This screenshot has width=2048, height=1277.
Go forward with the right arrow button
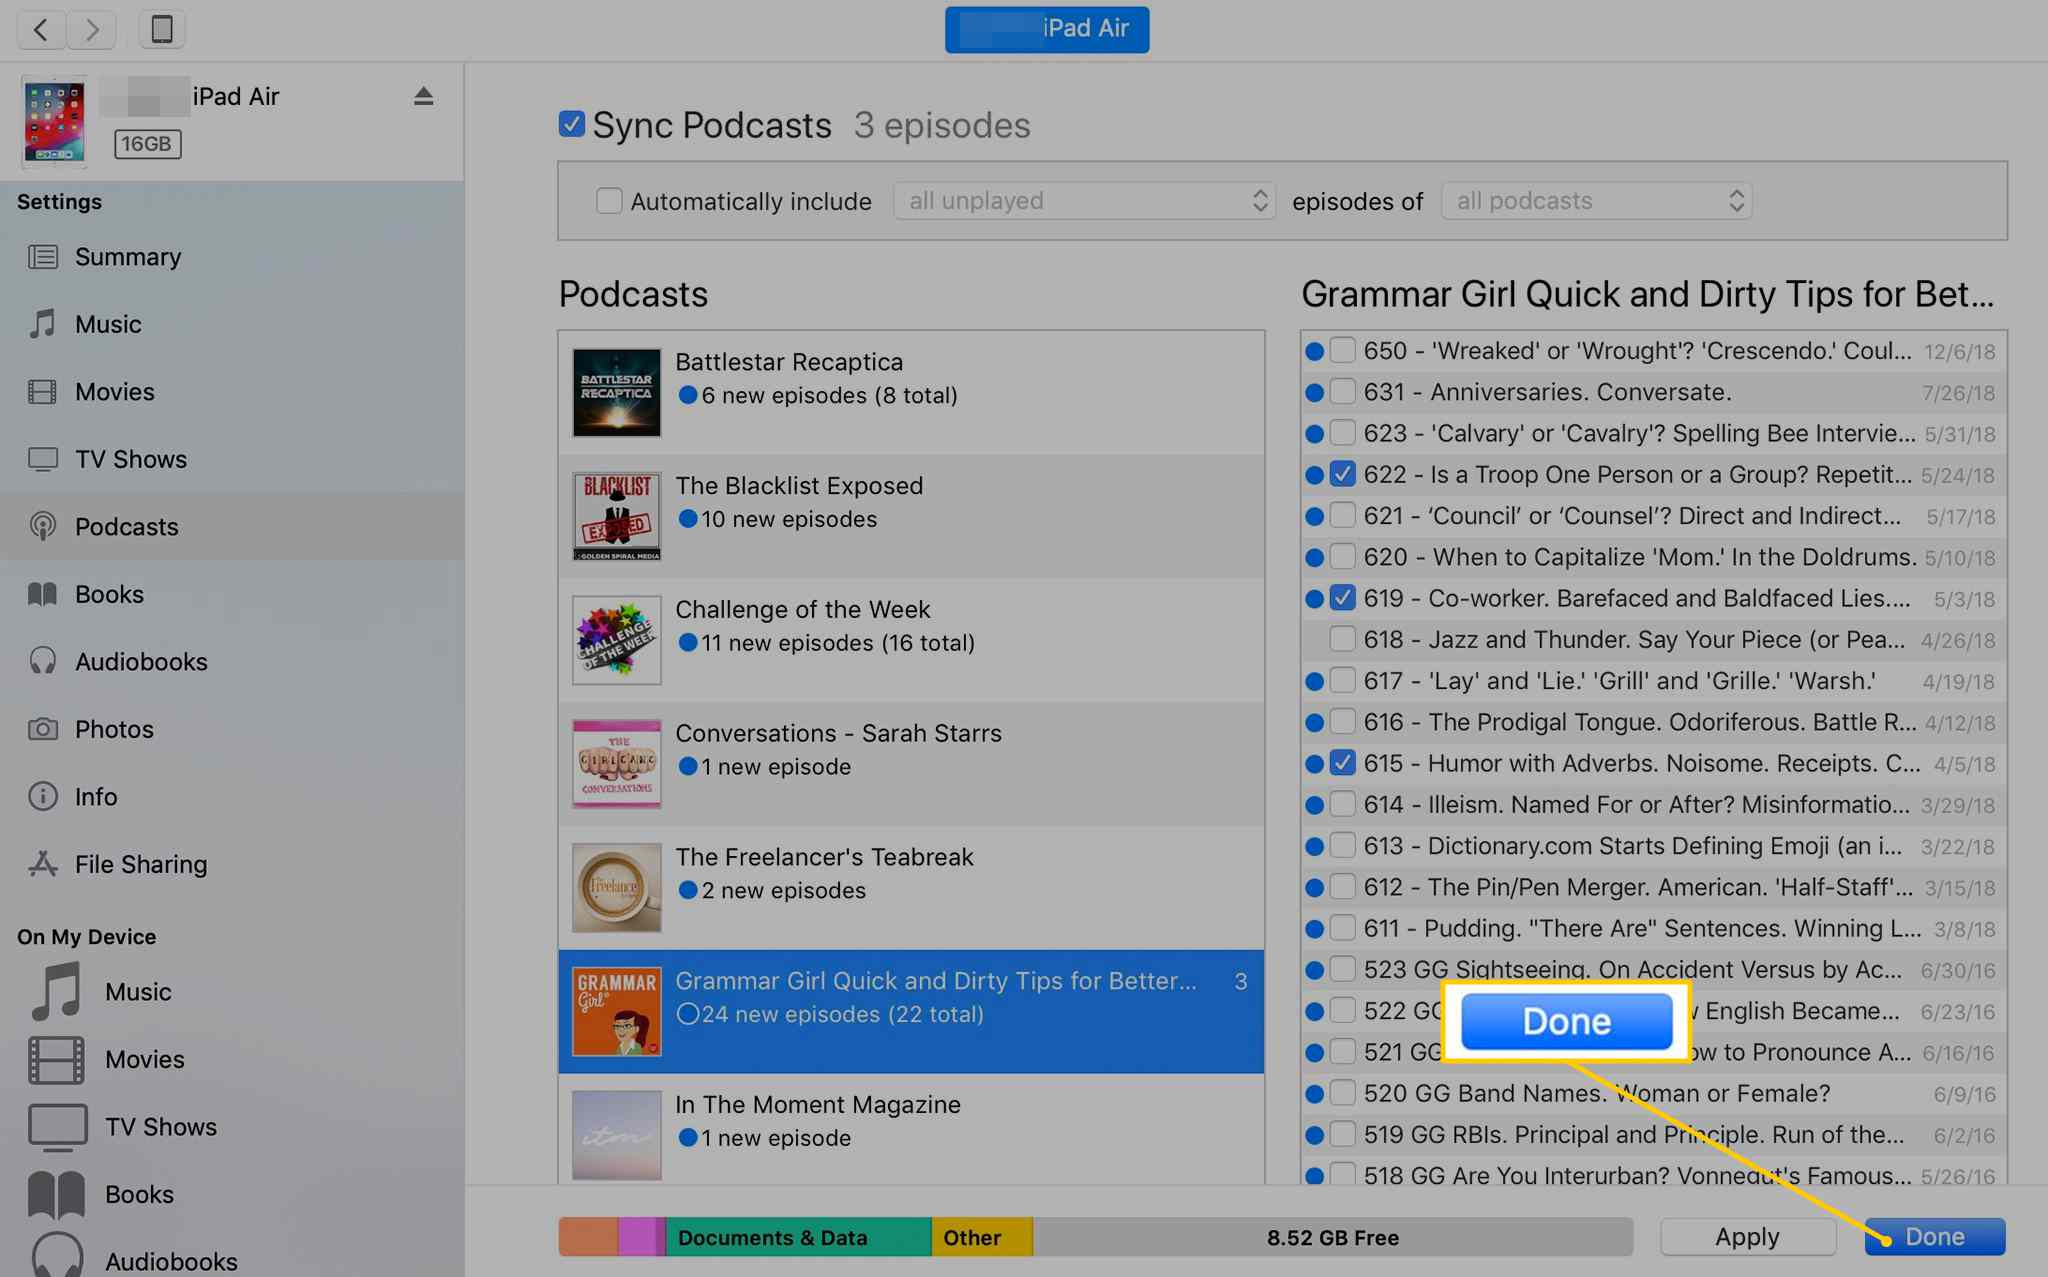pos(92,29)
